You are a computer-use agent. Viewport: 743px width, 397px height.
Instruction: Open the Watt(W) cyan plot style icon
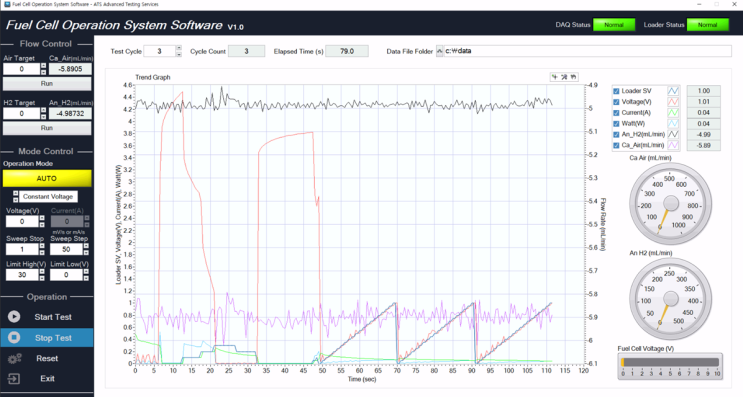click(x=673, y=123)
